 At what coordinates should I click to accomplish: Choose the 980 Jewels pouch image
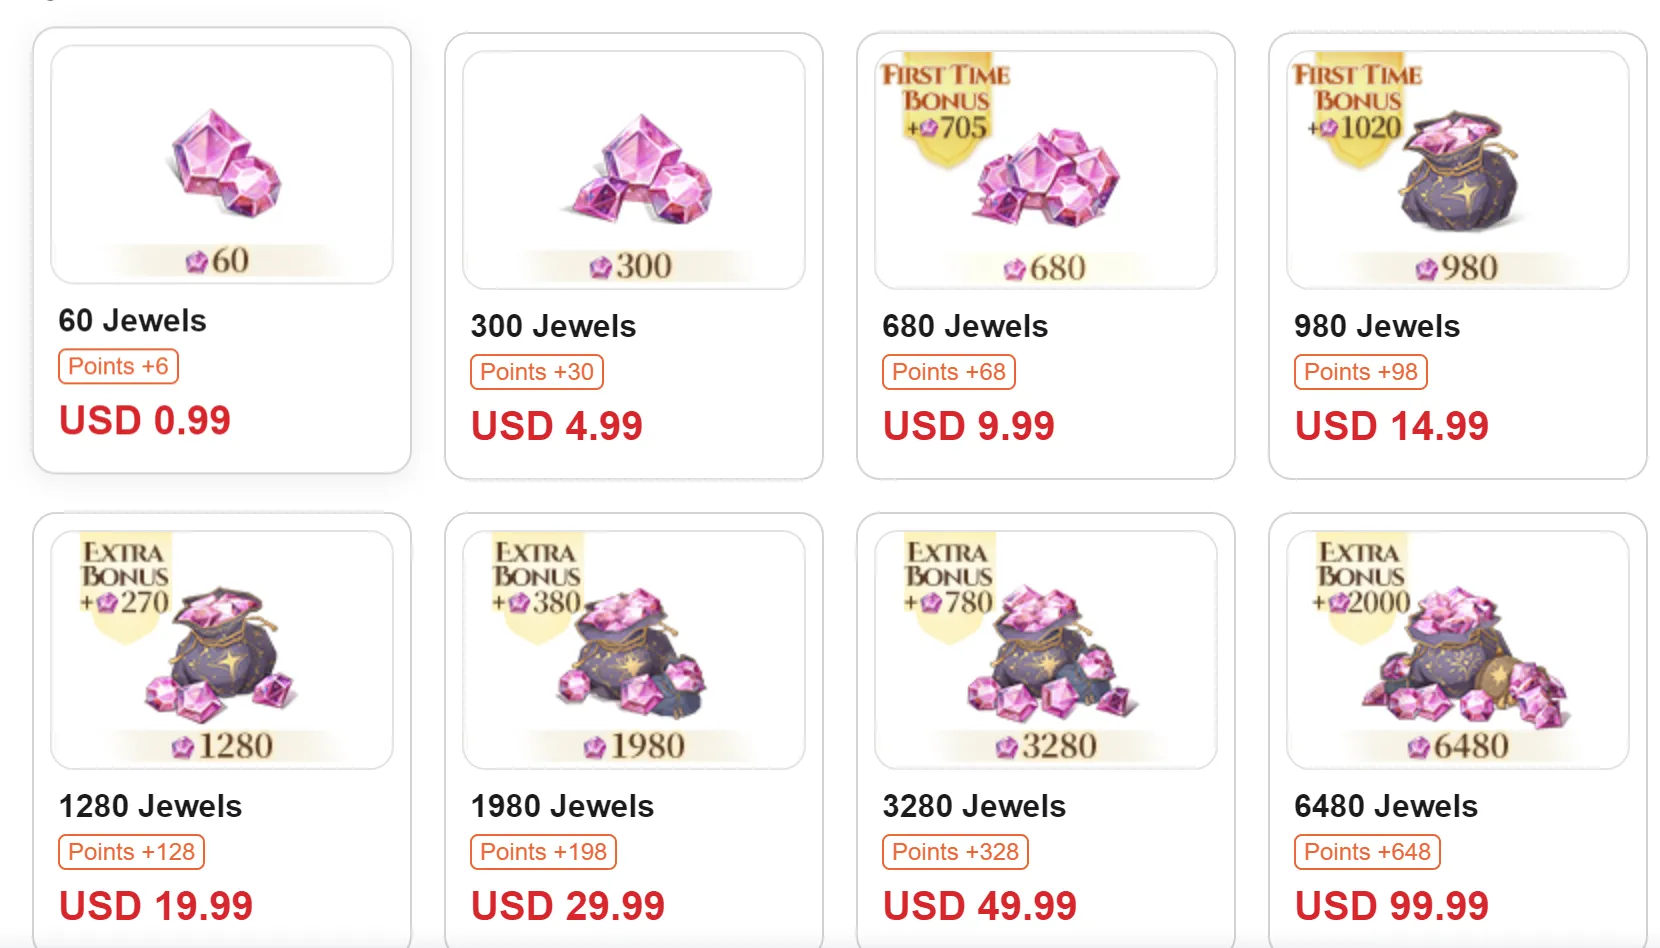(1460, 172)
